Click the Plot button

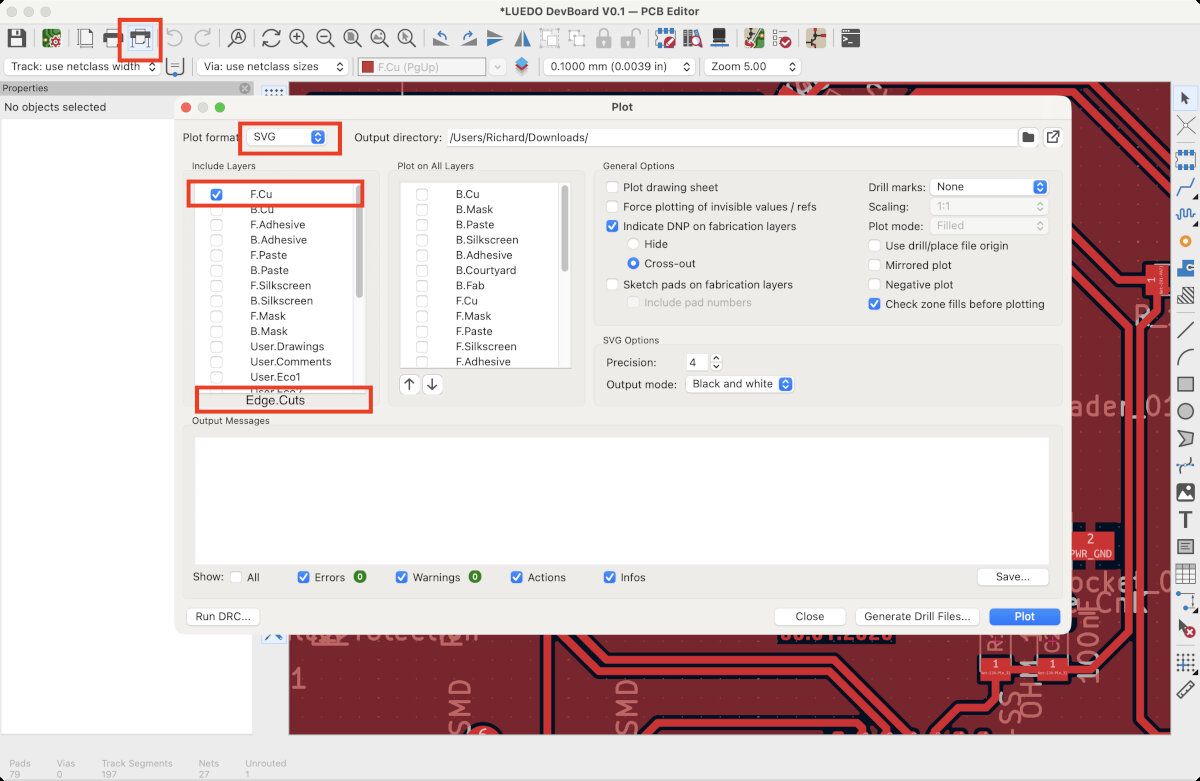(x=1024, y=616)
